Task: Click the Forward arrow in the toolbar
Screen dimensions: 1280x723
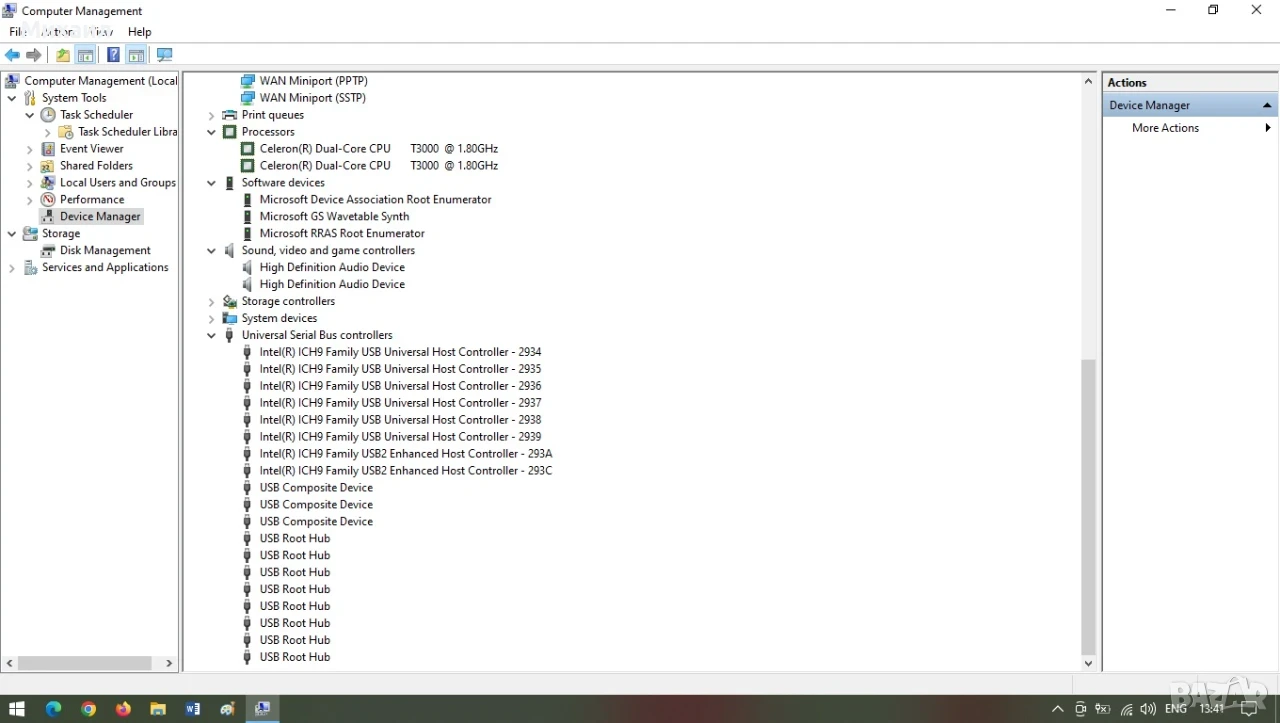Action: tap(34, 55)
